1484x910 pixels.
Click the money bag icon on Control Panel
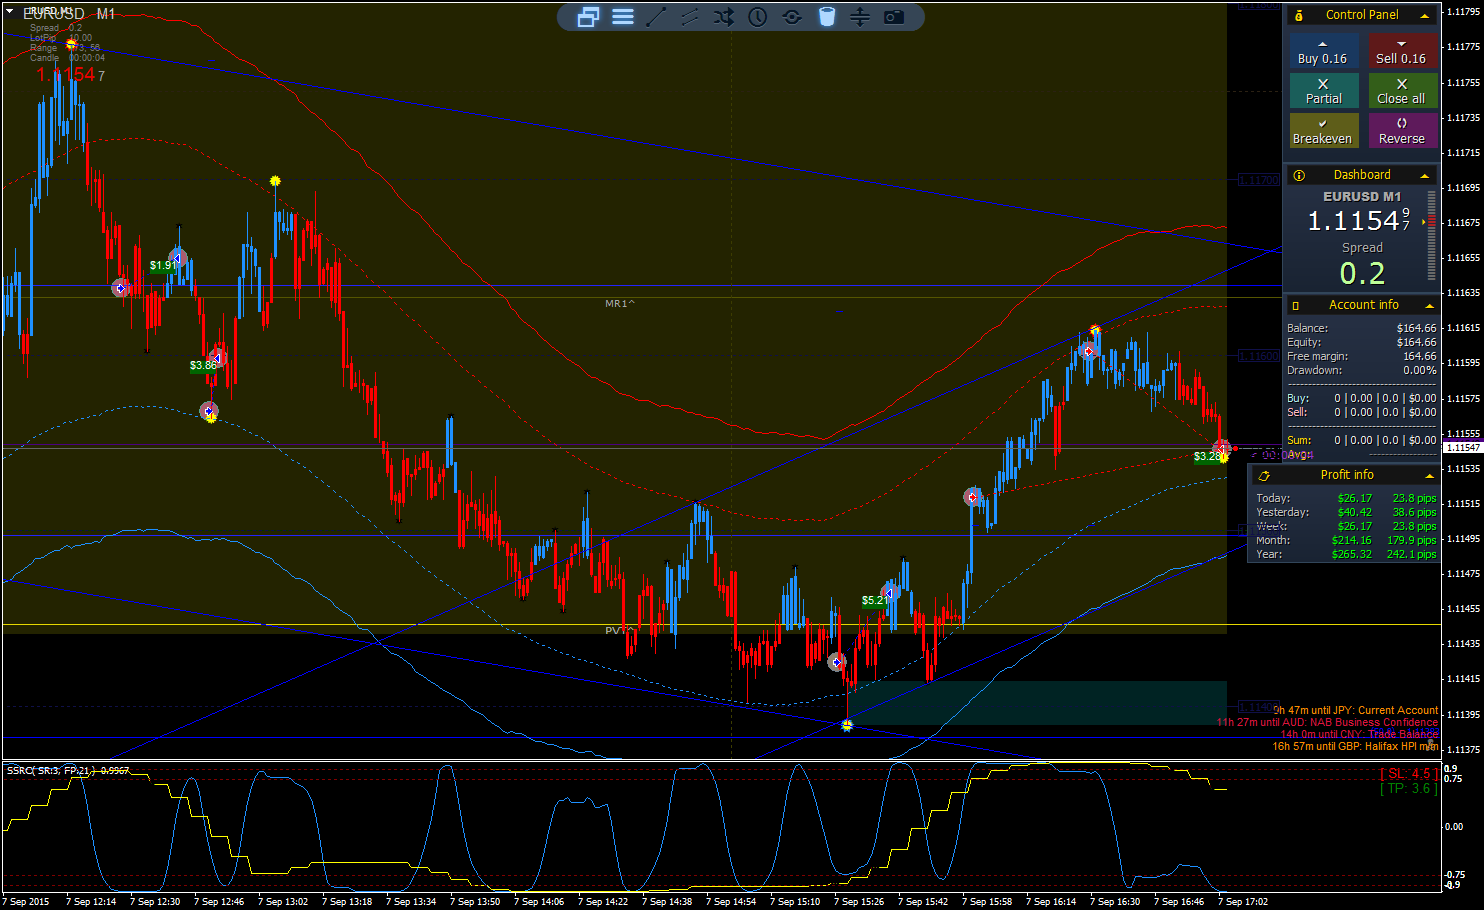(1298, 15)
